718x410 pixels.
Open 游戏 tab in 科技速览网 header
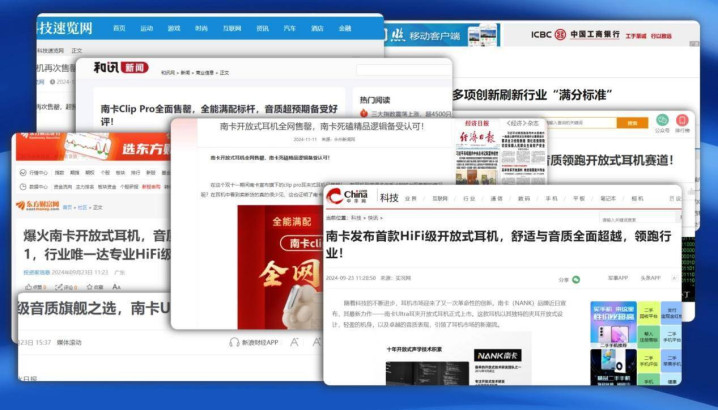pyautogui.click(x=174, y=28)
